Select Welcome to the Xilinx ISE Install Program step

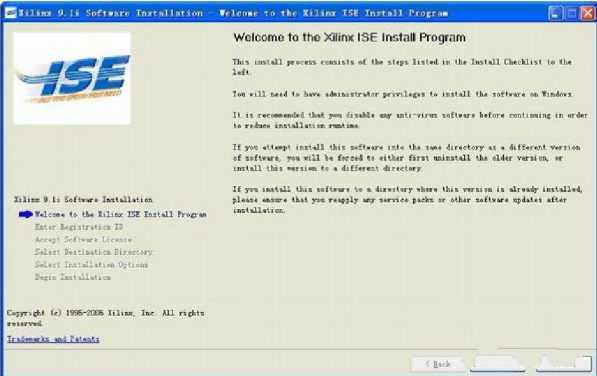coord(121,214)
